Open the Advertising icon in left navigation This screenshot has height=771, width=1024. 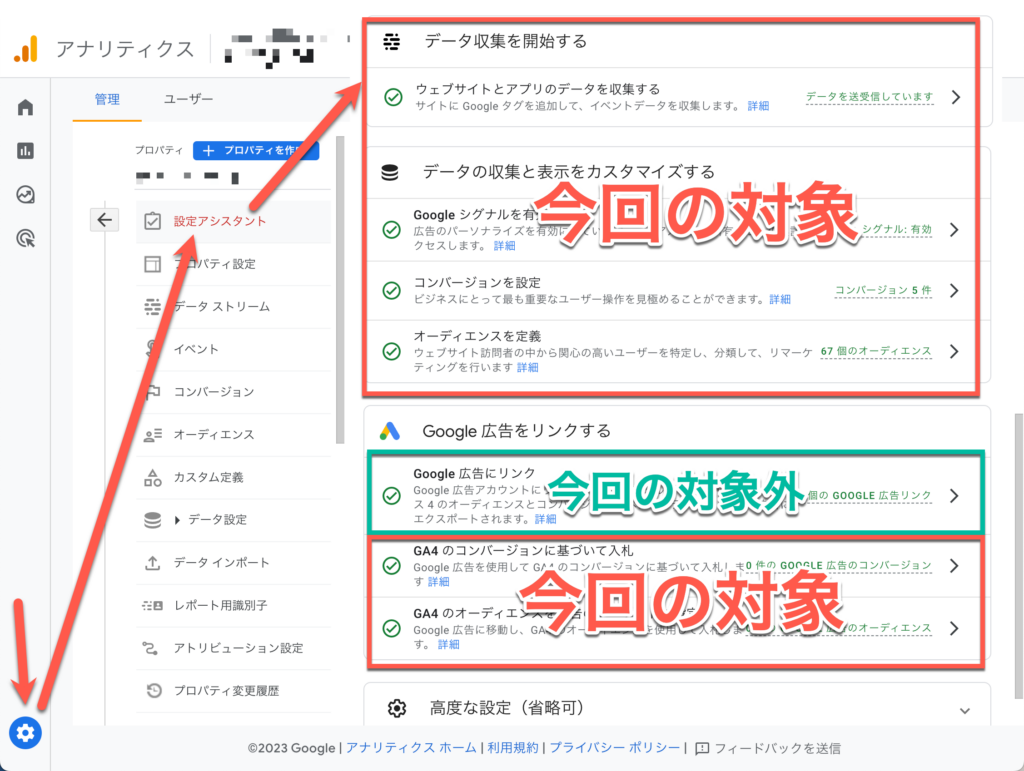(25, 238)
